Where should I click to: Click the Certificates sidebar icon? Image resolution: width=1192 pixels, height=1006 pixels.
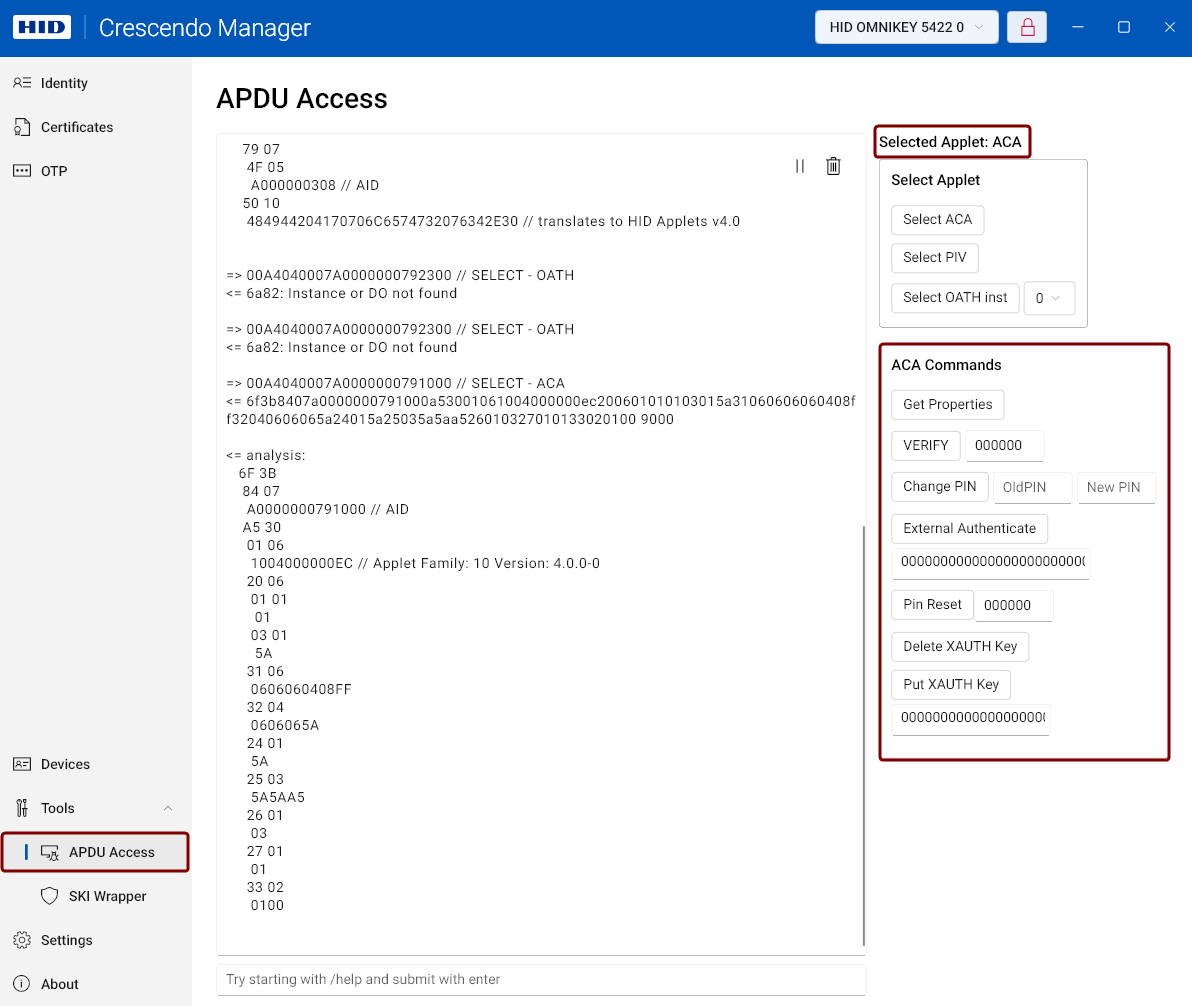click(22, 127)
